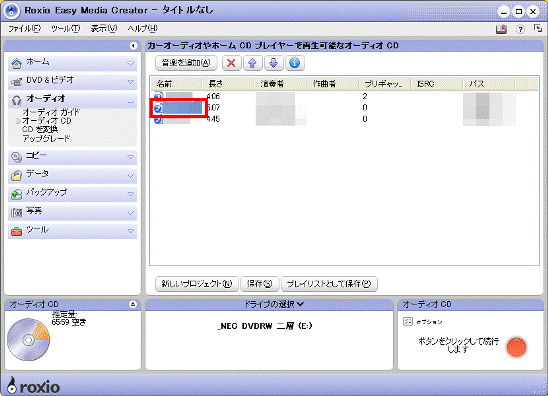Viewport: 548px width, 396px height.
Task: Open the ヘルプ(H) menu
Action: point(142,29)
